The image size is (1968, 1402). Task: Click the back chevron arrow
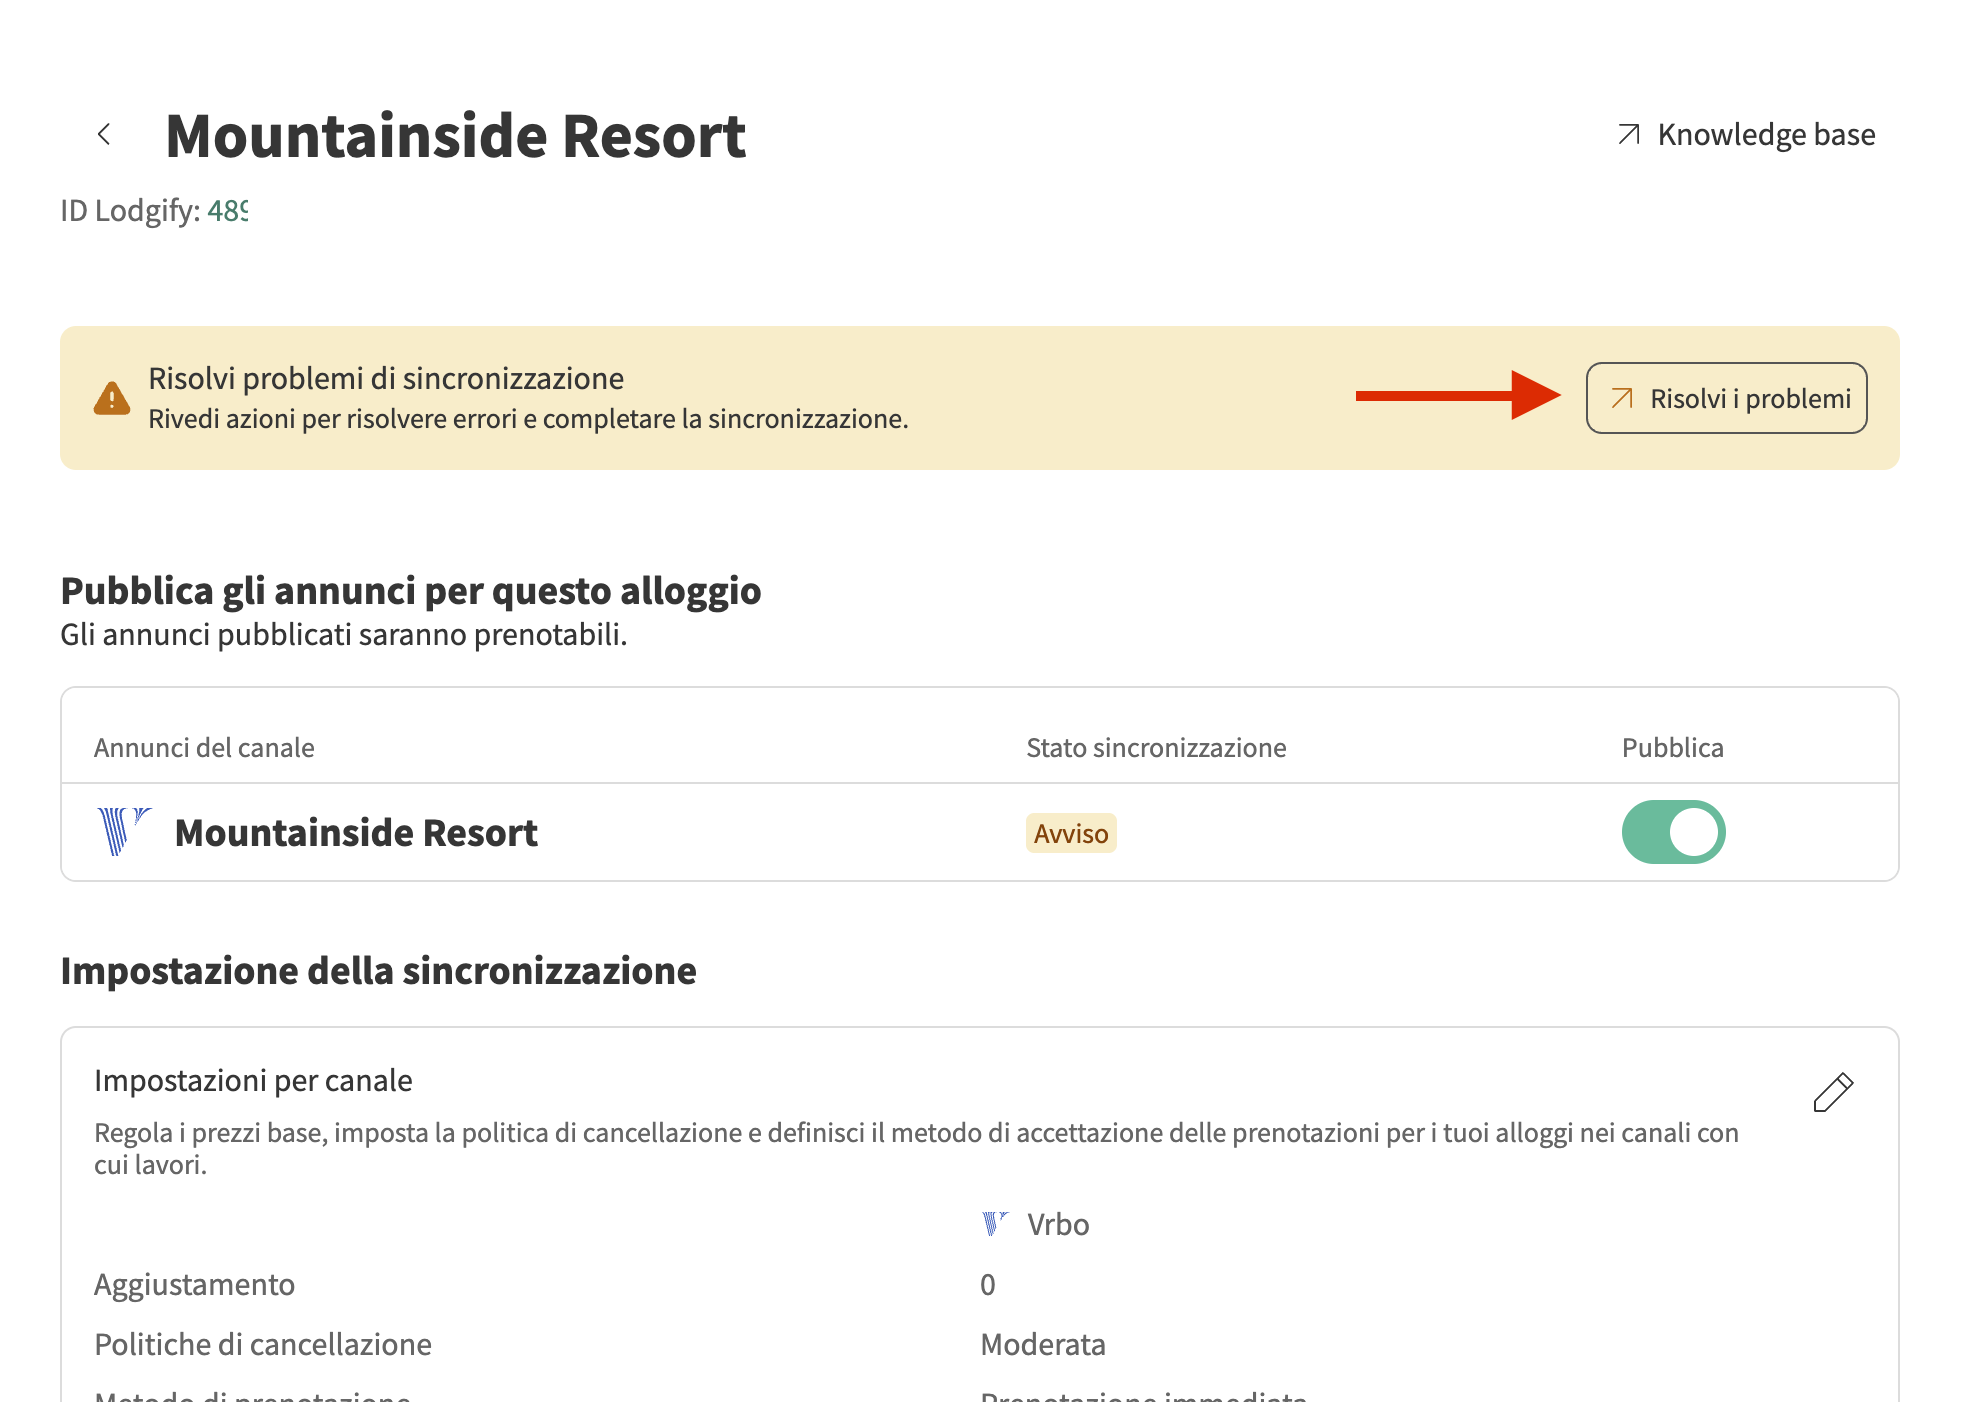[x=104, y=134]
